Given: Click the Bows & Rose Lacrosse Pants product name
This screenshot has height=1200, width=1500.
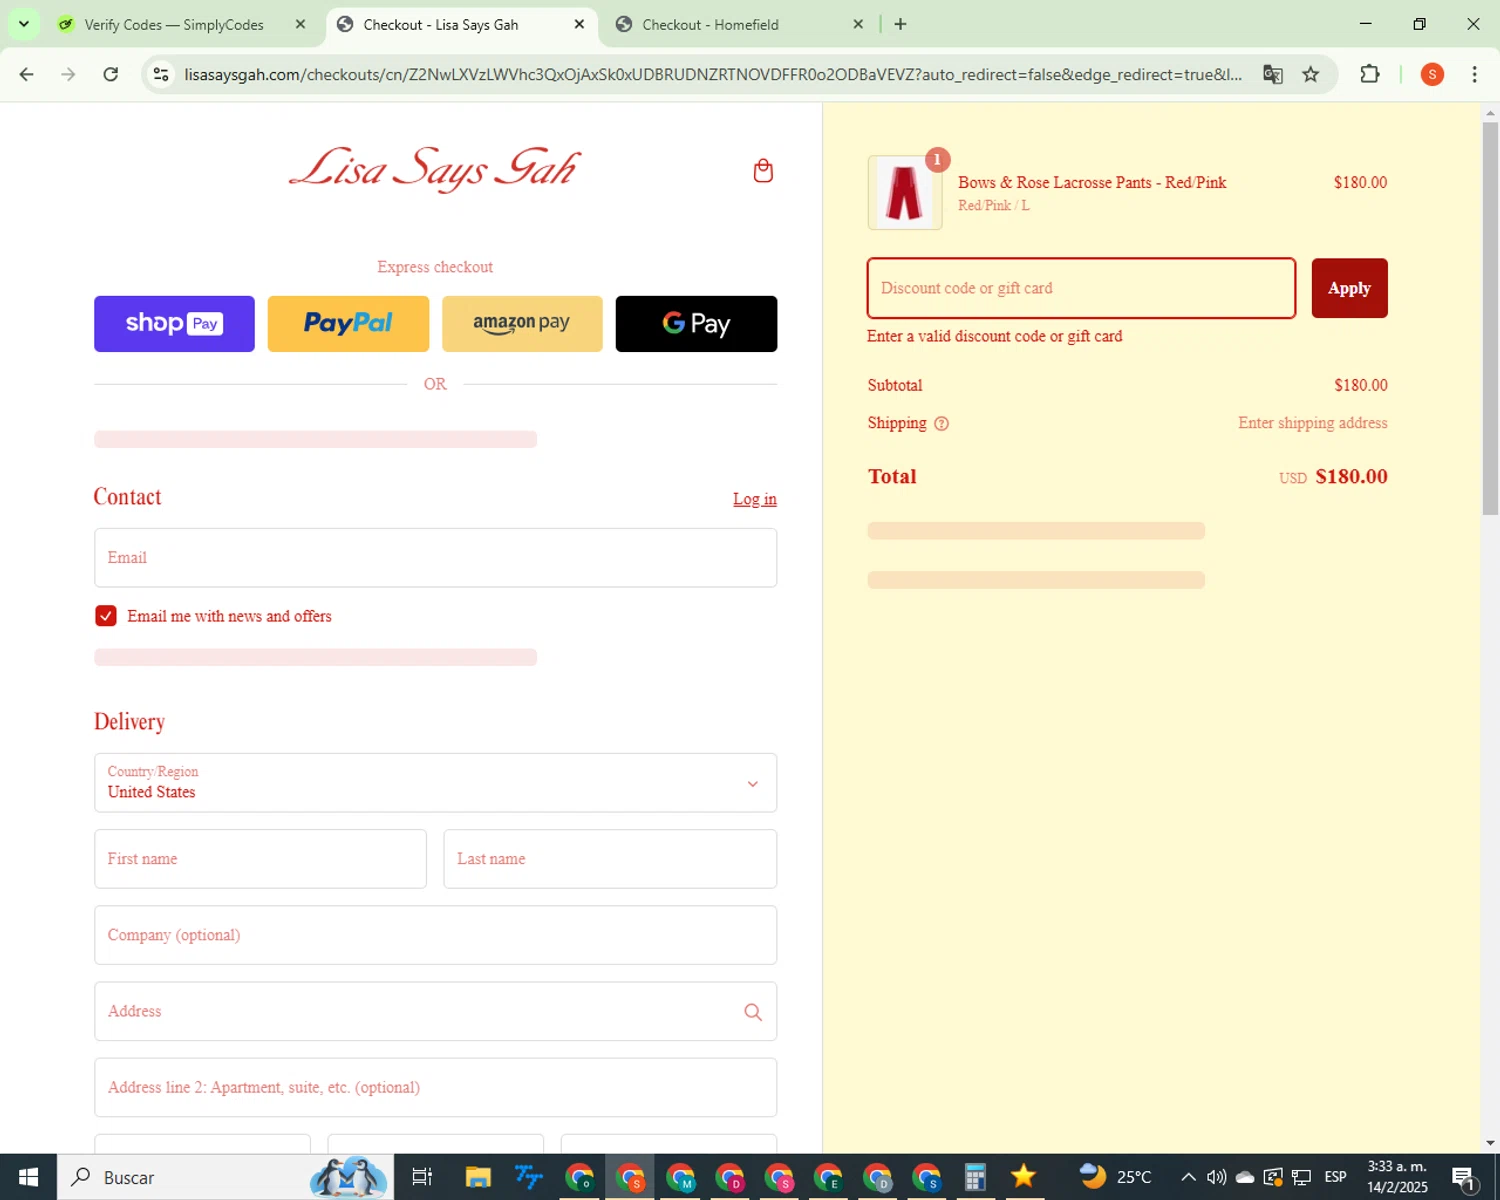Looking at the screenshot, I should (x=1092, y=182).
